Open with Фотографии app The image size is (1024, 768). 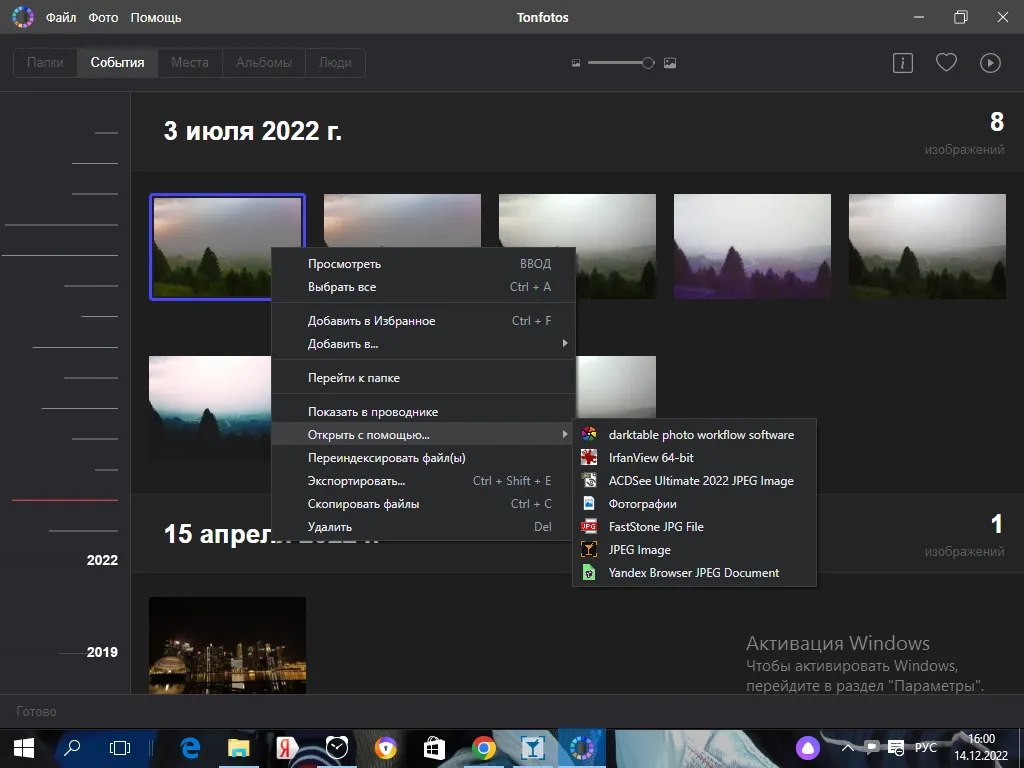695,504
